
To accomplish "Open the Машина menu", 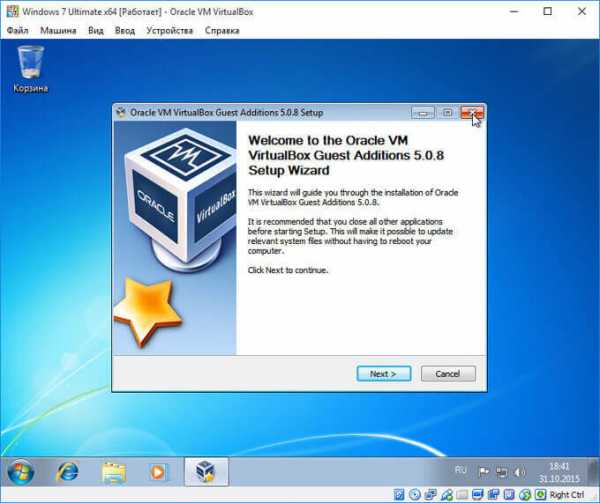I will (57, 30).
